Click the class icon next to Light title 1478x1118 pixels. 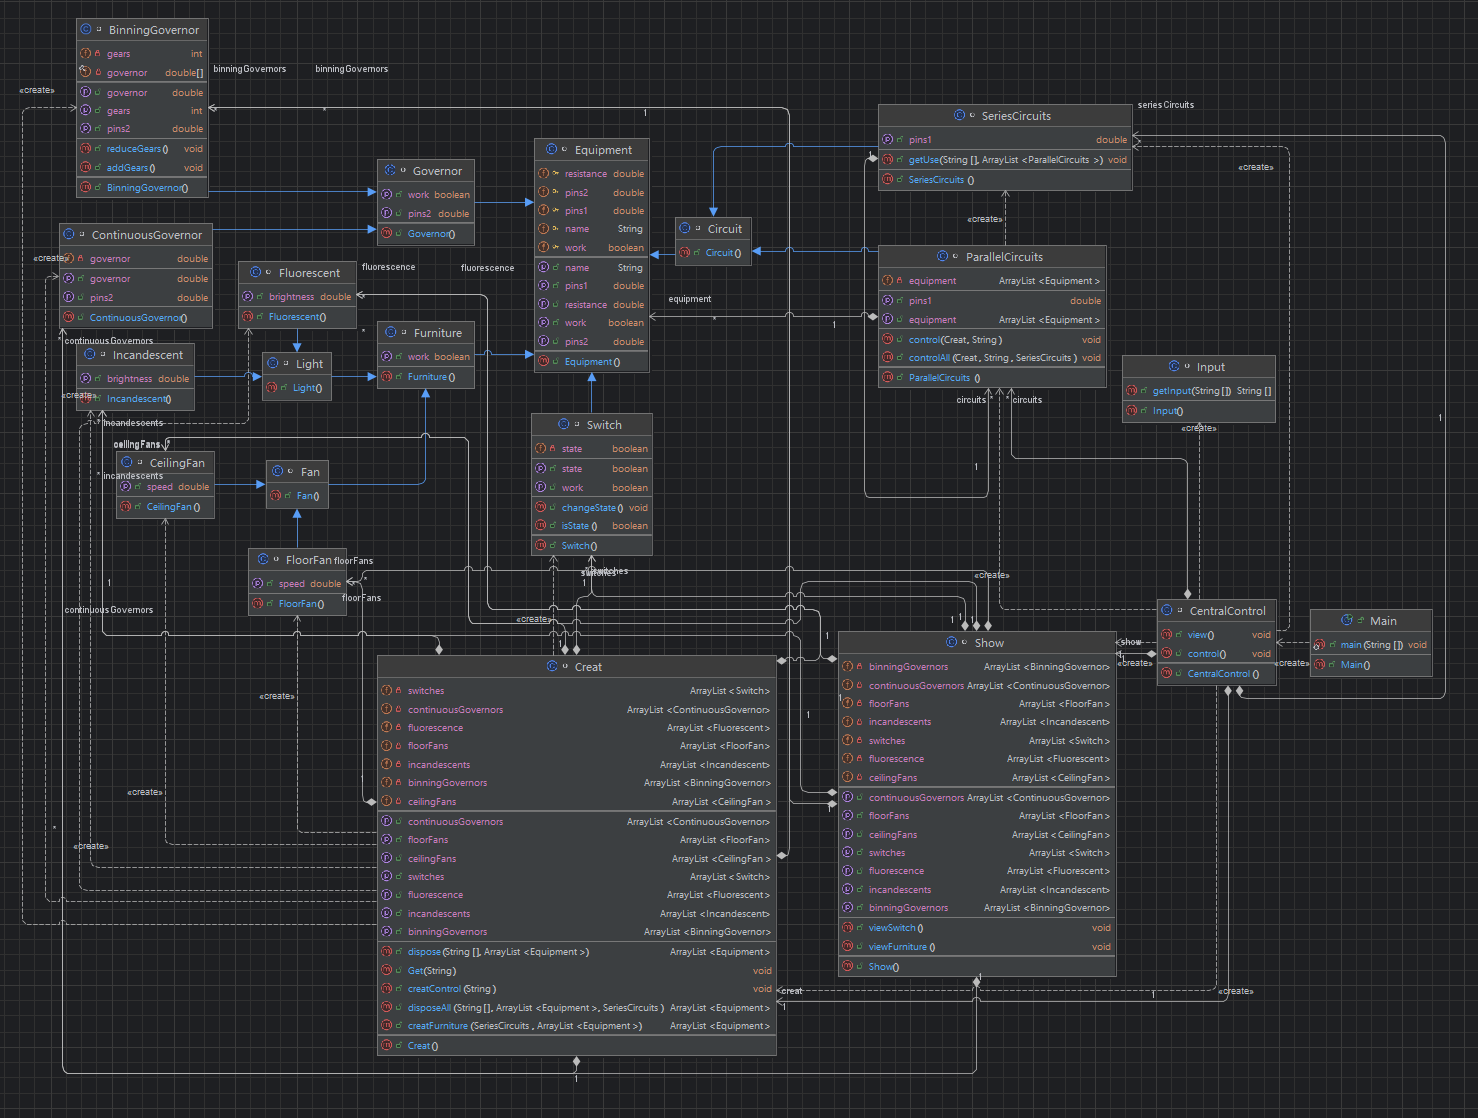[273, 364]
